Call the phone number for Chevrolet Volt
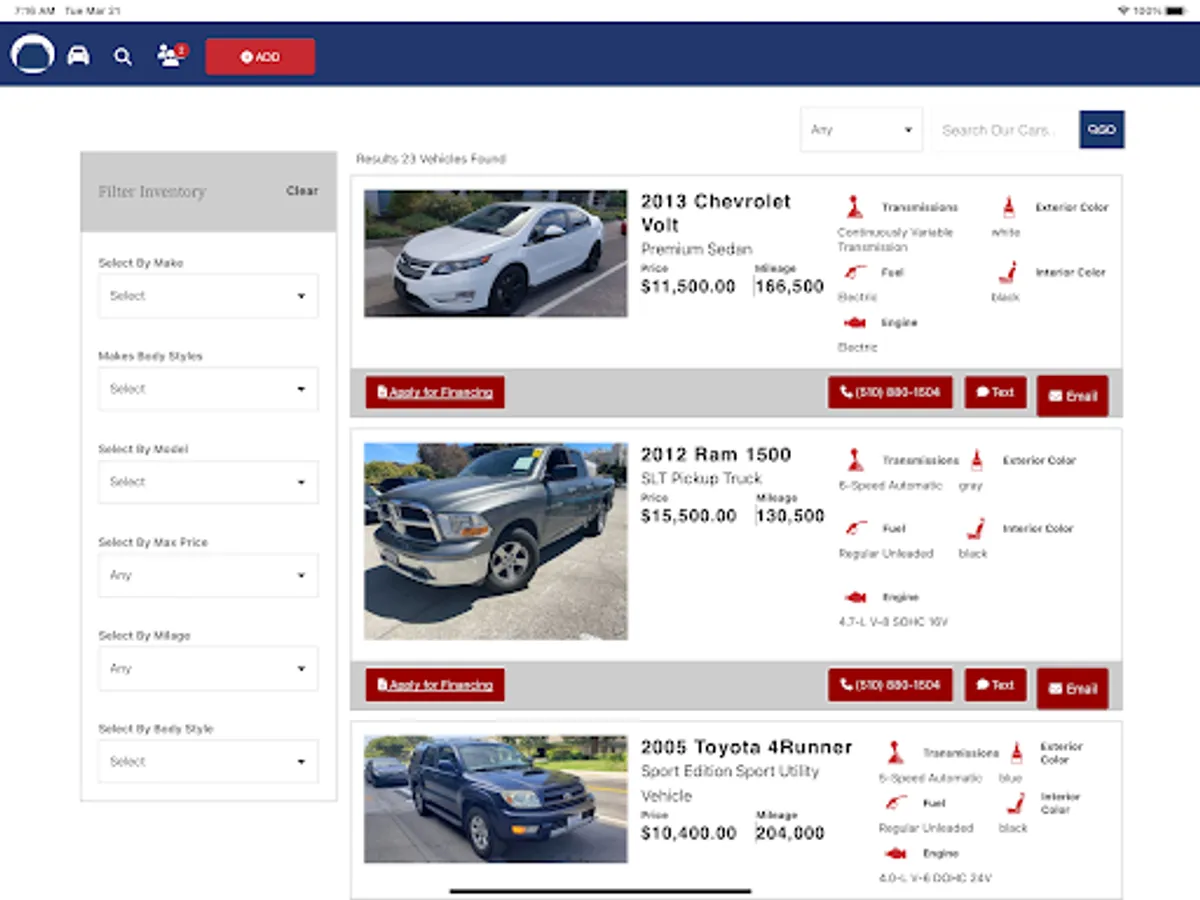 pos(890,393)
